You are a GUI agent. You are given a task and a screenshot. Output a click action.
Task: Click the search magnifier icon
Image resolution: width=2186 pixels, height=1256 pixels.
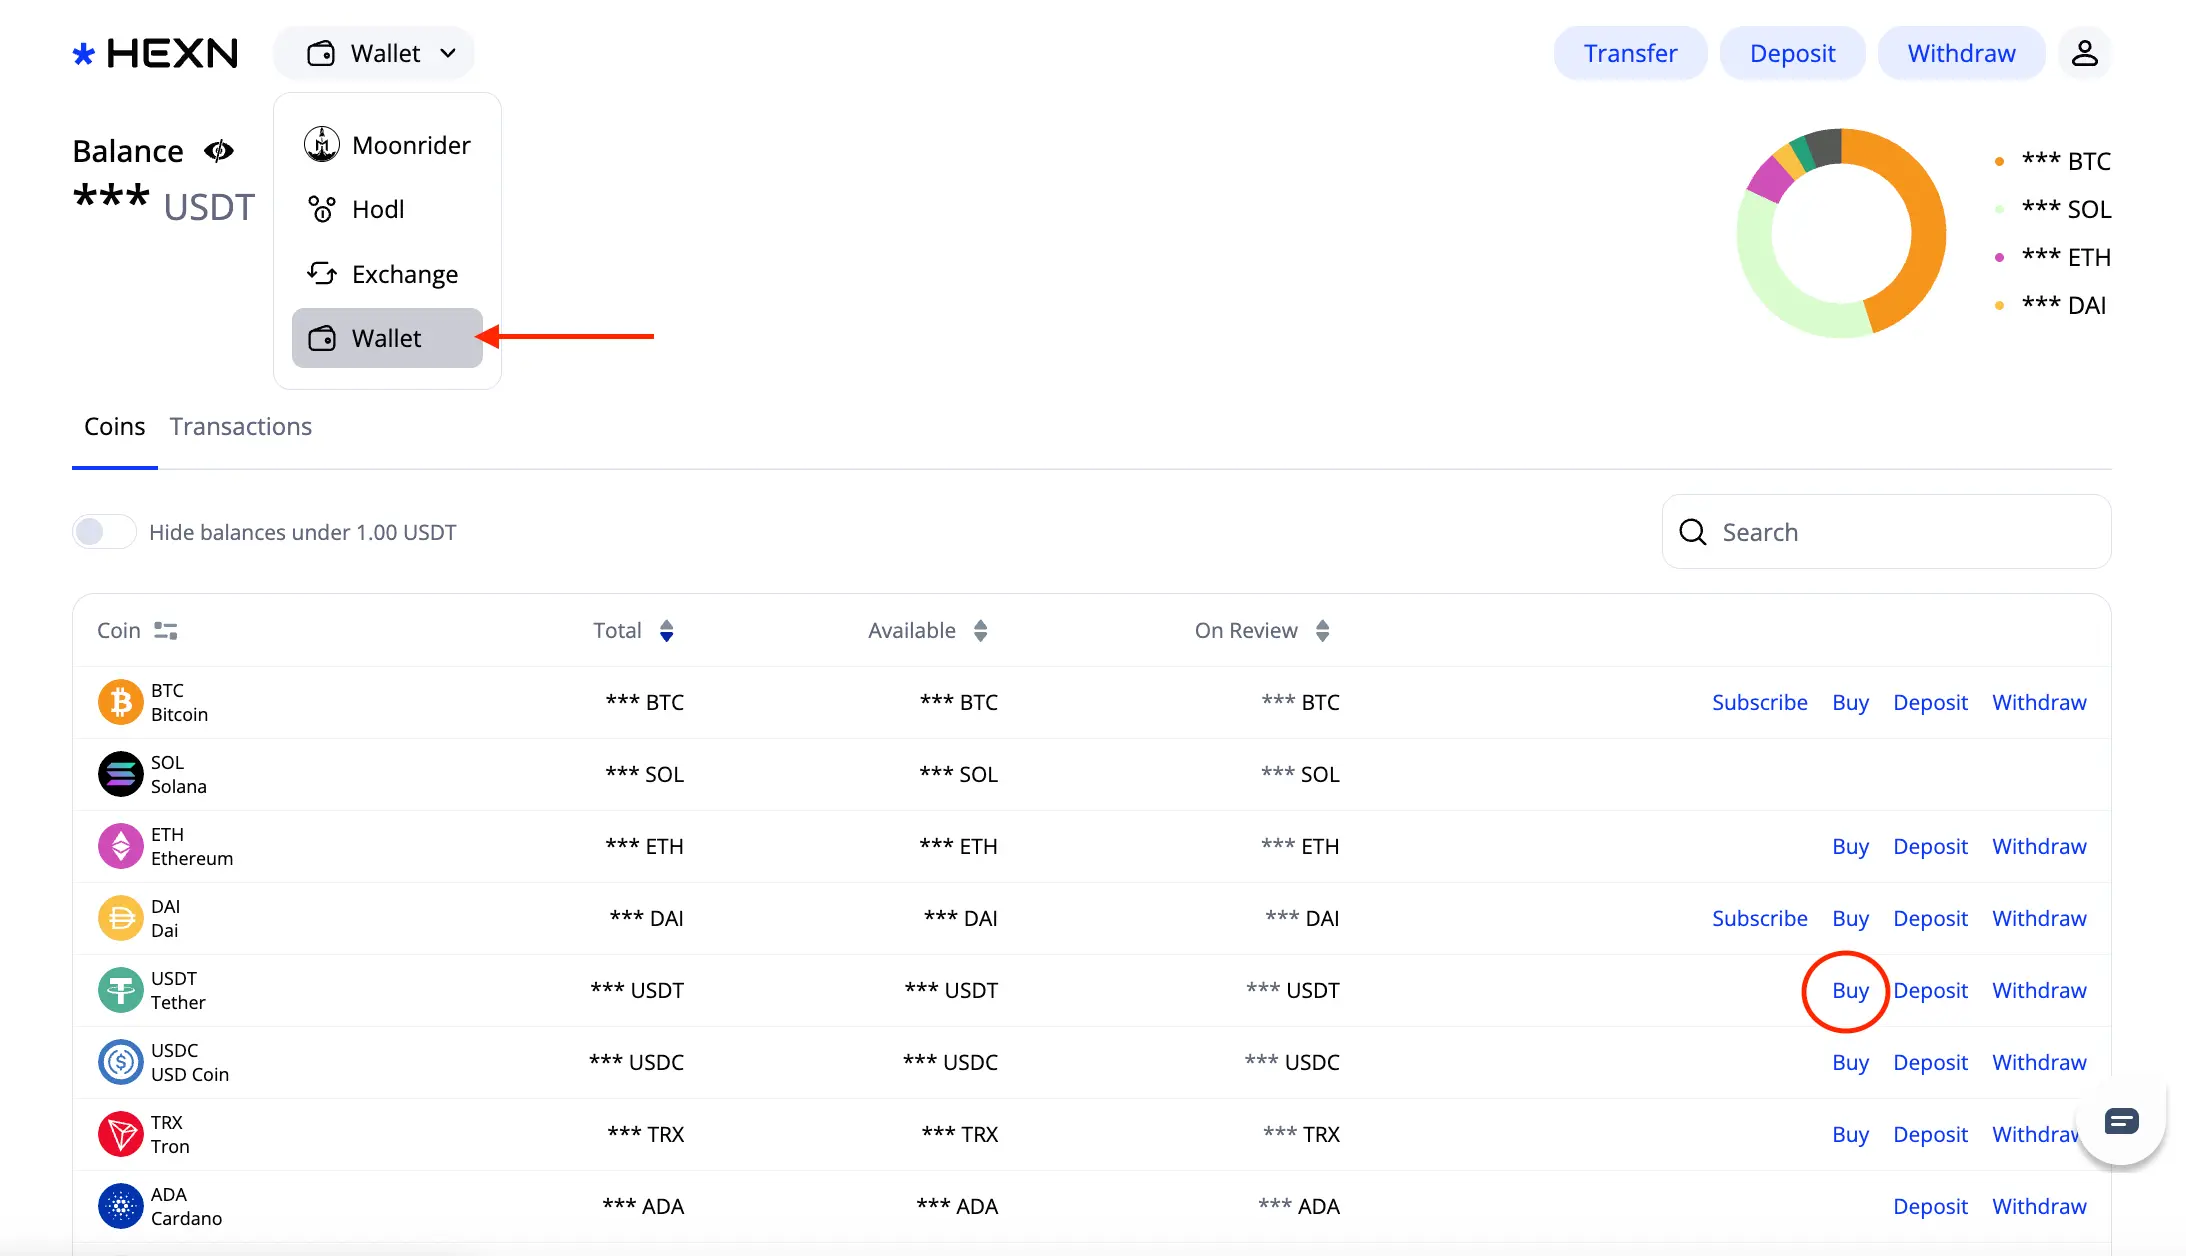coord(1693,532)
